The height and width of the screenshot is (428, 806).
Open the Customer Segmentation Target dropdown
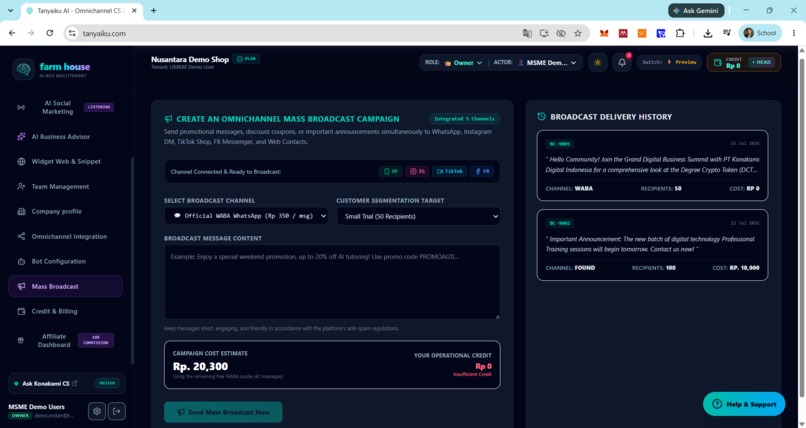coord(418,216)
